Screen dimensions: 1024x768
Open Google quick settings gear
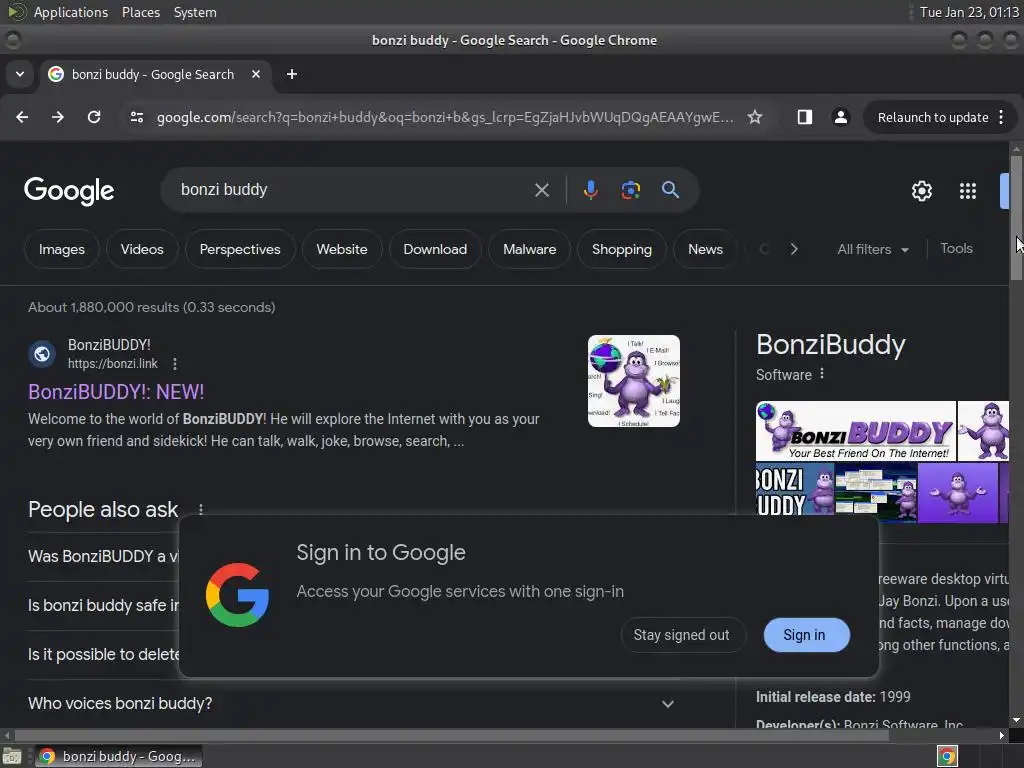click(921, 191)
